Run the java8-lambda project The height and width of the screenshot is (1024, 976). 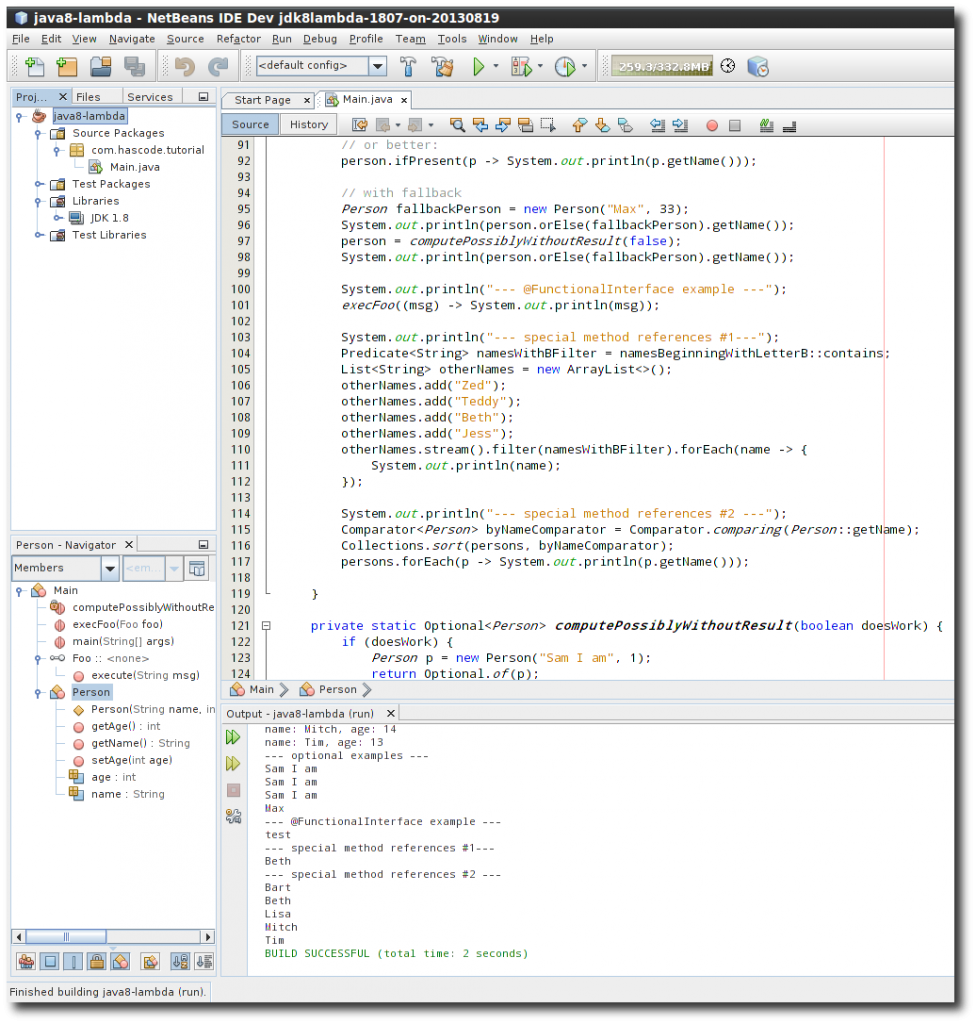pos(478,66)
